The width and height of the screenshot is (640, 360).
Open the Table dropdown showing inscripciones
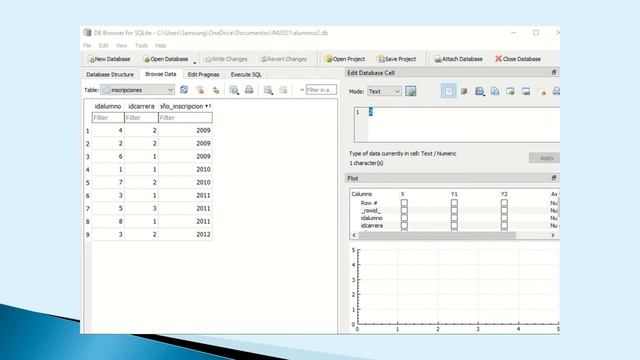coord(138,90)
